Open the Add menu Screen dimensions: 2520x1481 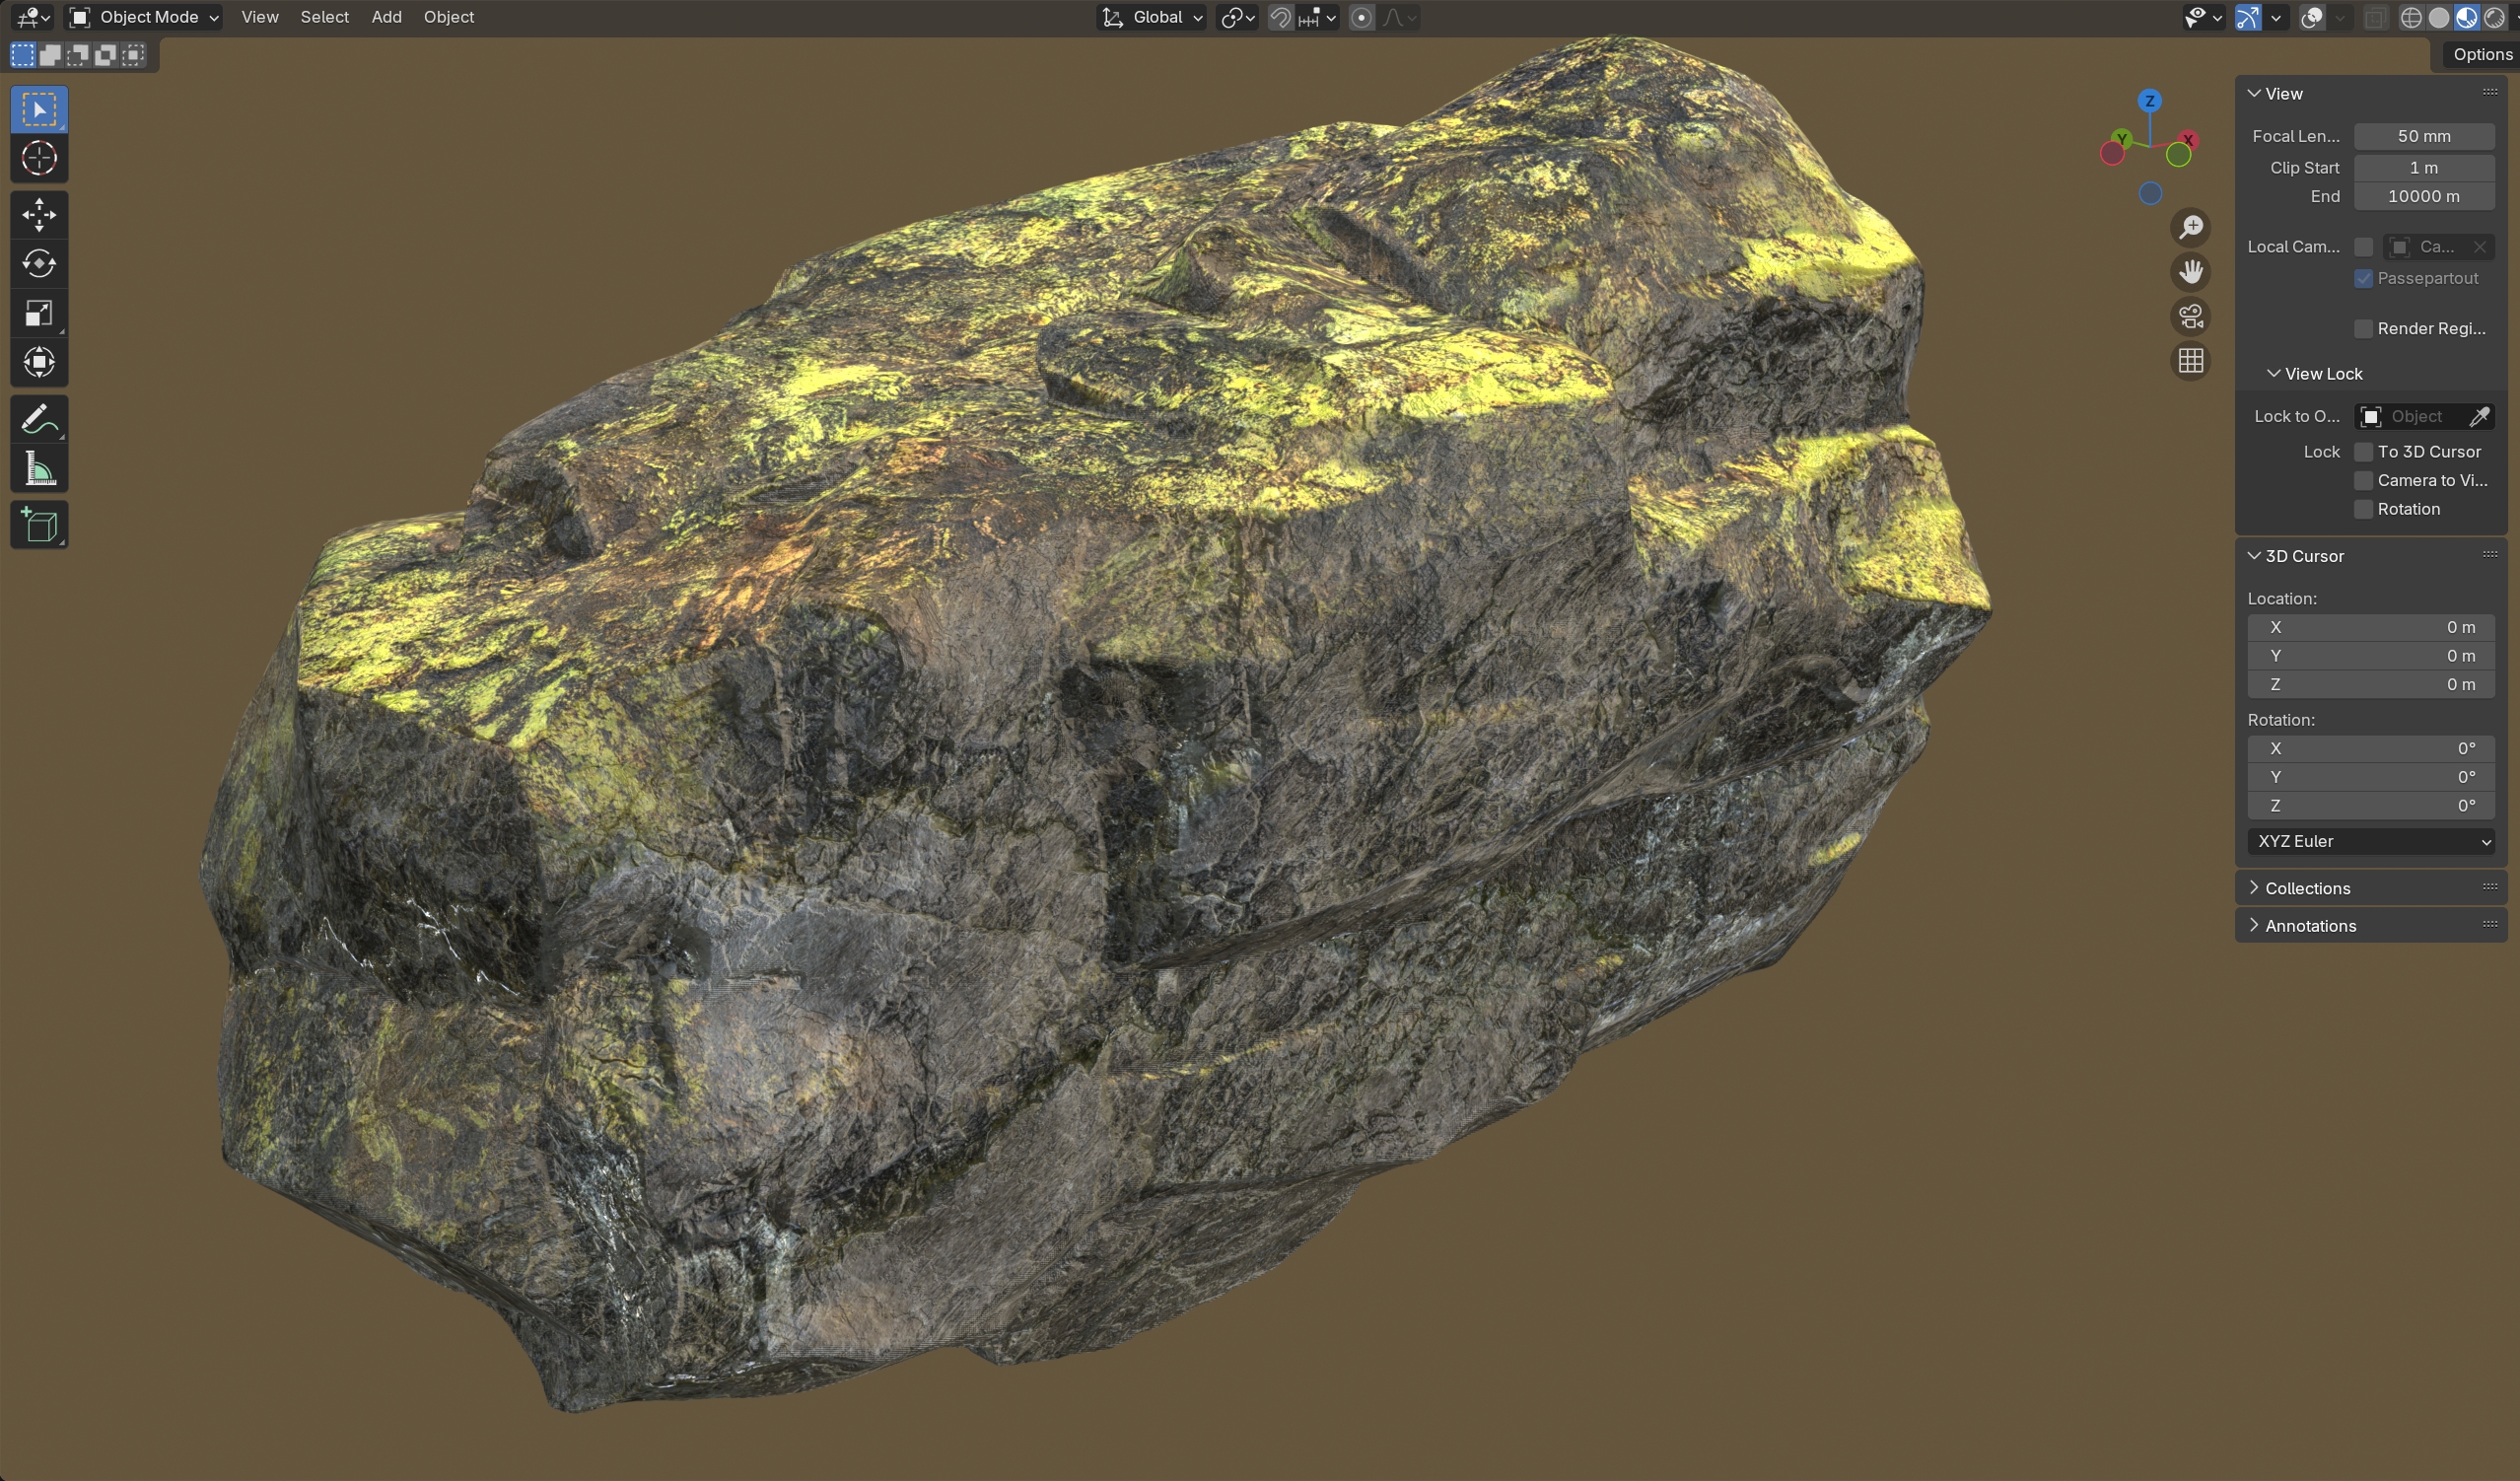tap(386, 17)
